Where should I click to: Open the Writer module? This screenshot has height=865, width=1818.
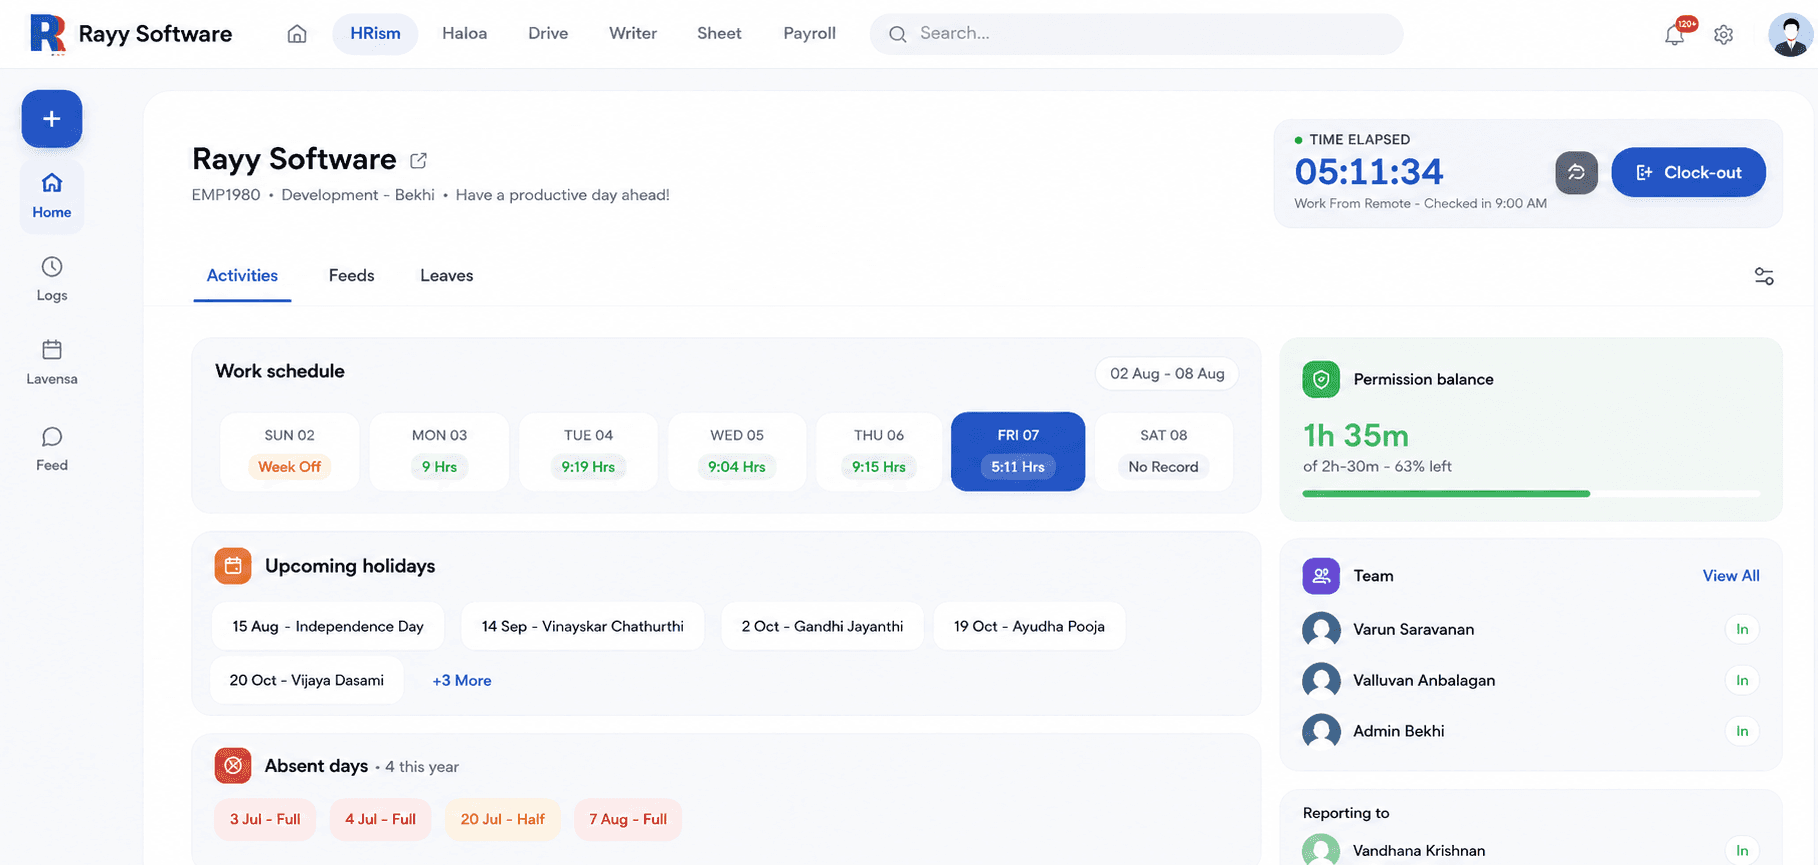tap(633, 34)
